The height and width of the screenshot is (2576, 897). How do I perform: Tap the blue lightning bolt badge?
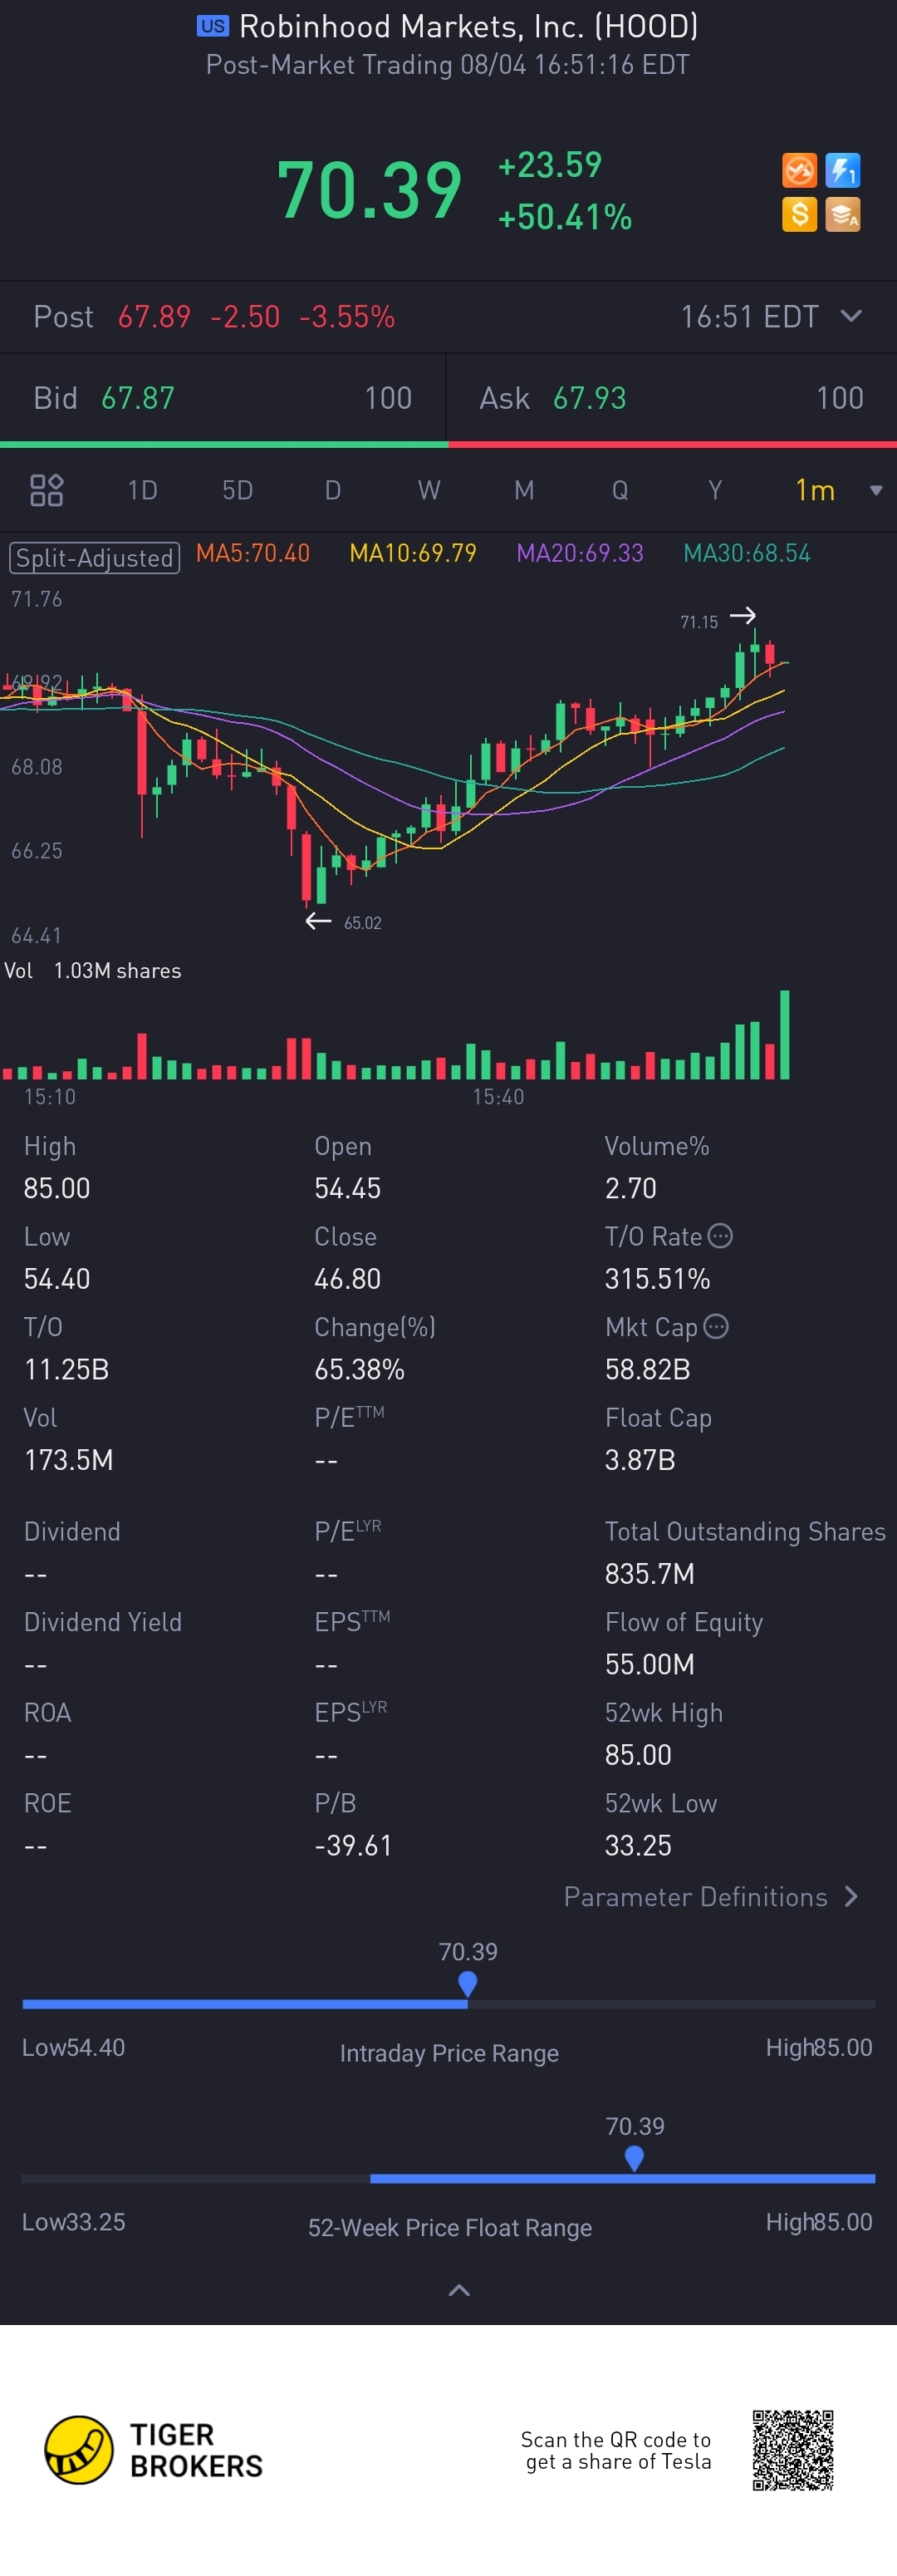pyautogui.click(x=842, y=170)
